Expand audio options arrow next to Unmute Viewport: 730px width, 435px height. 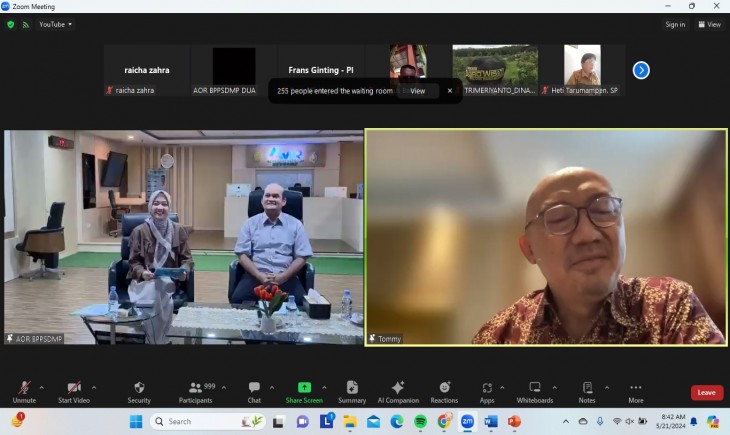(41, 387)
